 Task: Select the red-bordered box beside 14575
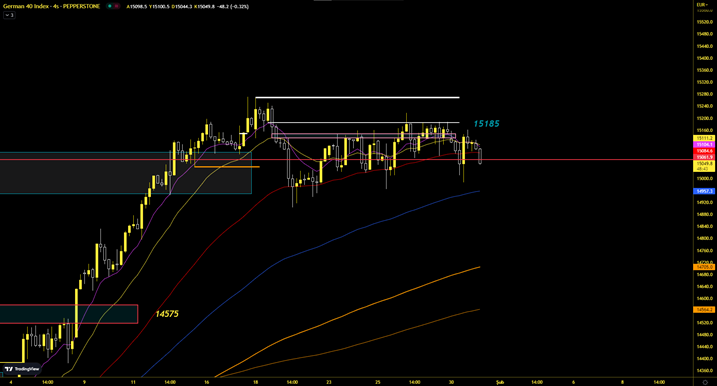click(x=69, y=314)
